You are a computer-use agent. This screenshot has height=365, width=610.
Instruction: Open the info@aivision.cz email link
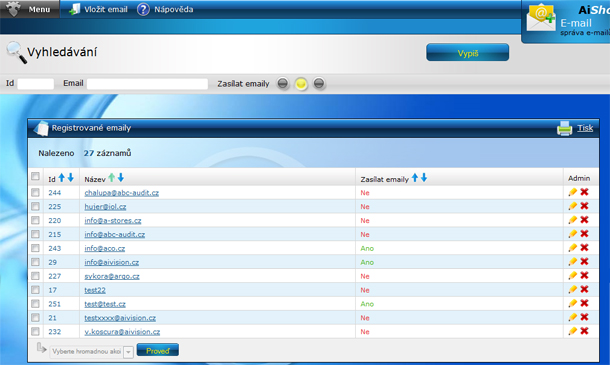pos(112,262)
